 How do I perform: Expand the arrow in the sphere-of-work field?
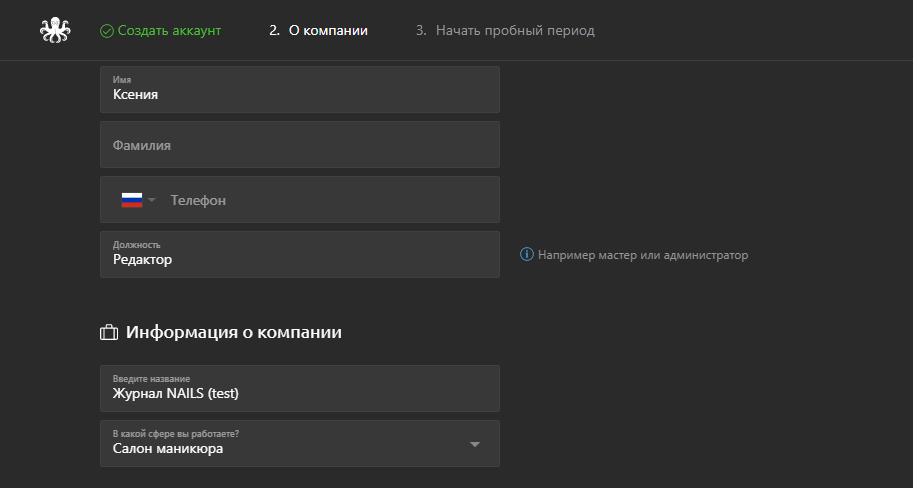pyautogui.click(x=475, y=444)
